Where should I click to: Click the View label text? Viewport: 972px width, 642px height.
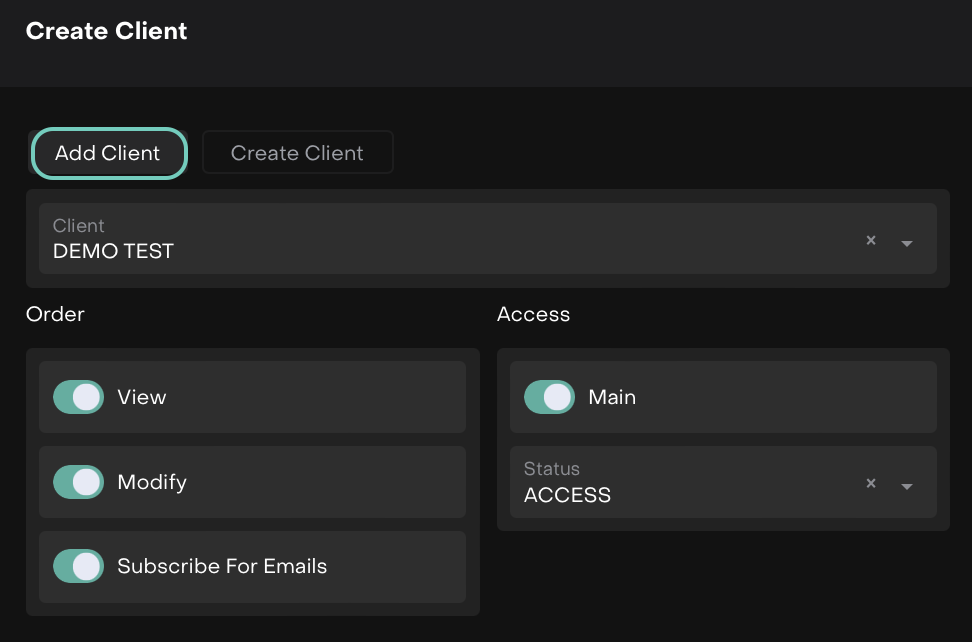(142, 397)
